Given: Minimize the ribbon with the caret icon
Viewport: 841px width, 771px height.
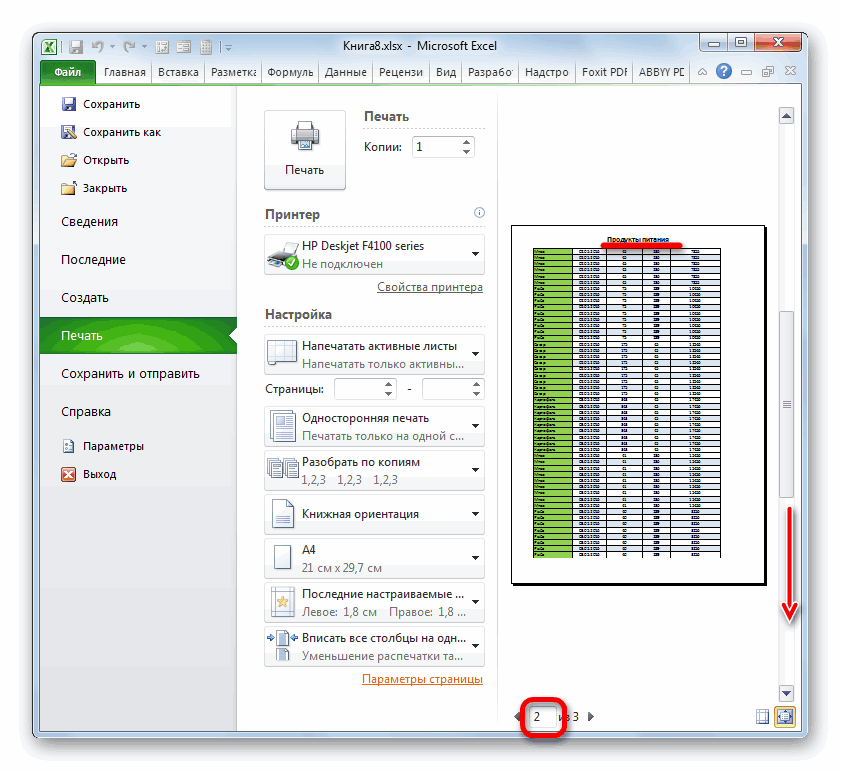Looking at the screenshot, I should [702, 72].
